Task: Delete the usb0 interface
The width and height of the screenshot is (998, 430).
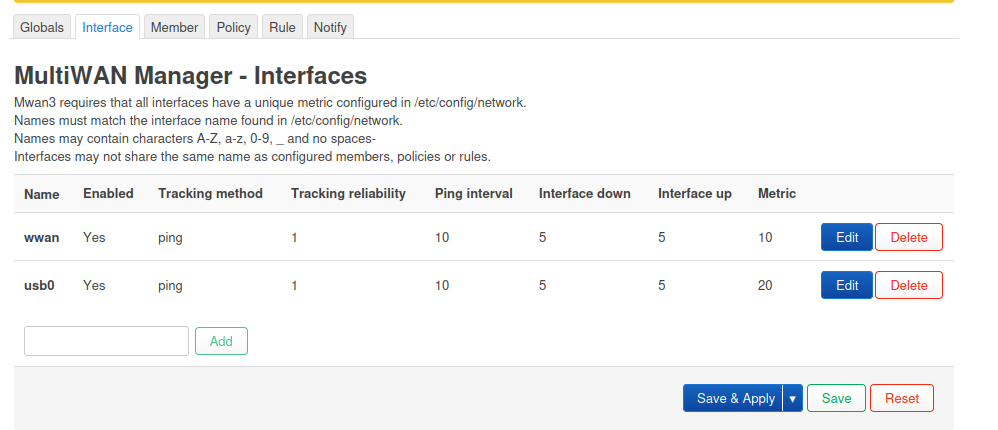Action: pos(909,285)
